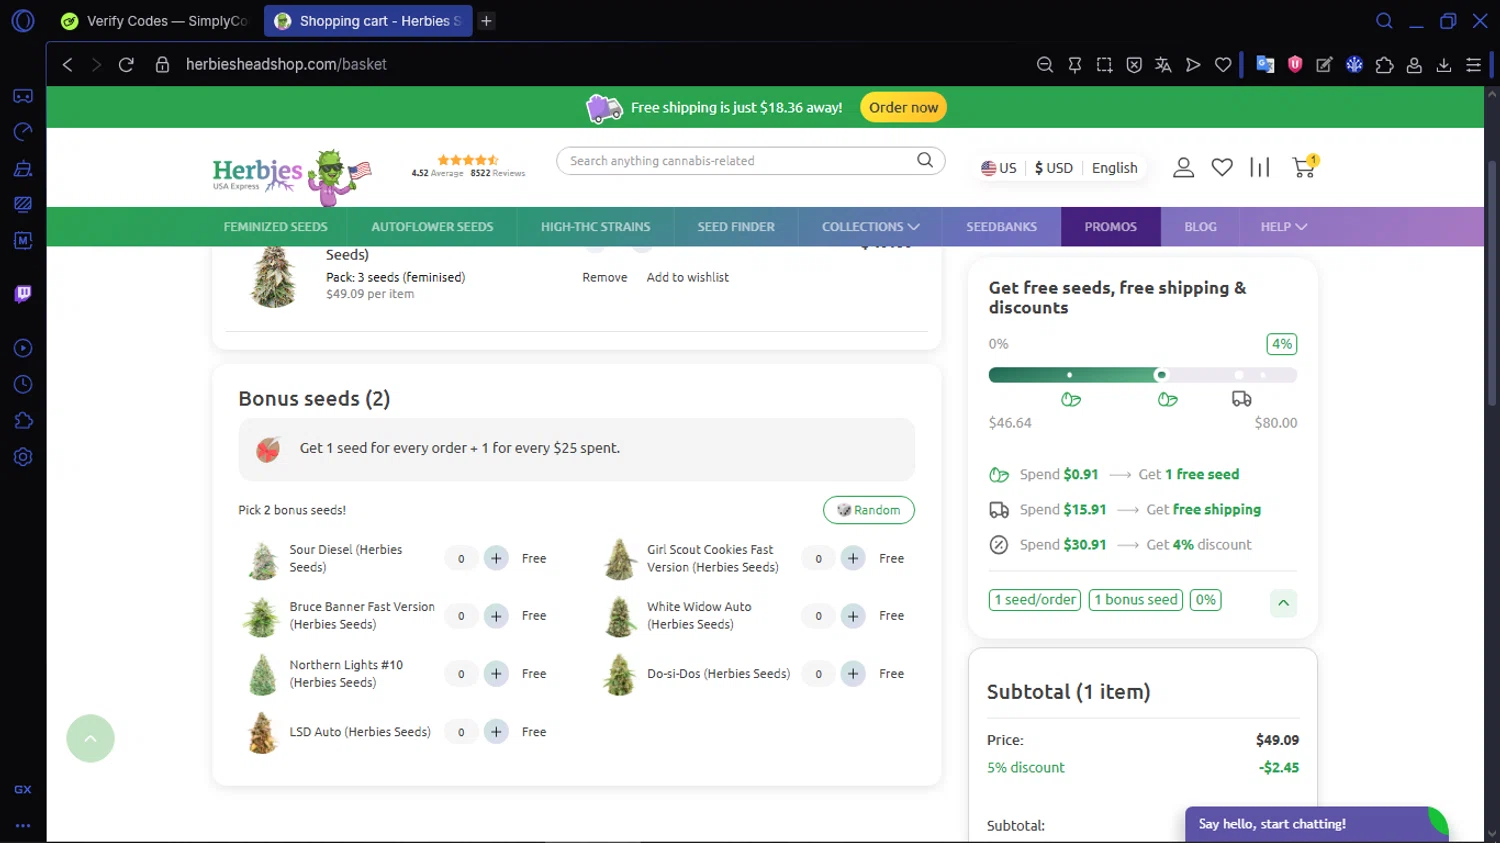Screen dimensions: 1500x843
Task: Click the rewards progress bar handle
Action: point(1161,375)
